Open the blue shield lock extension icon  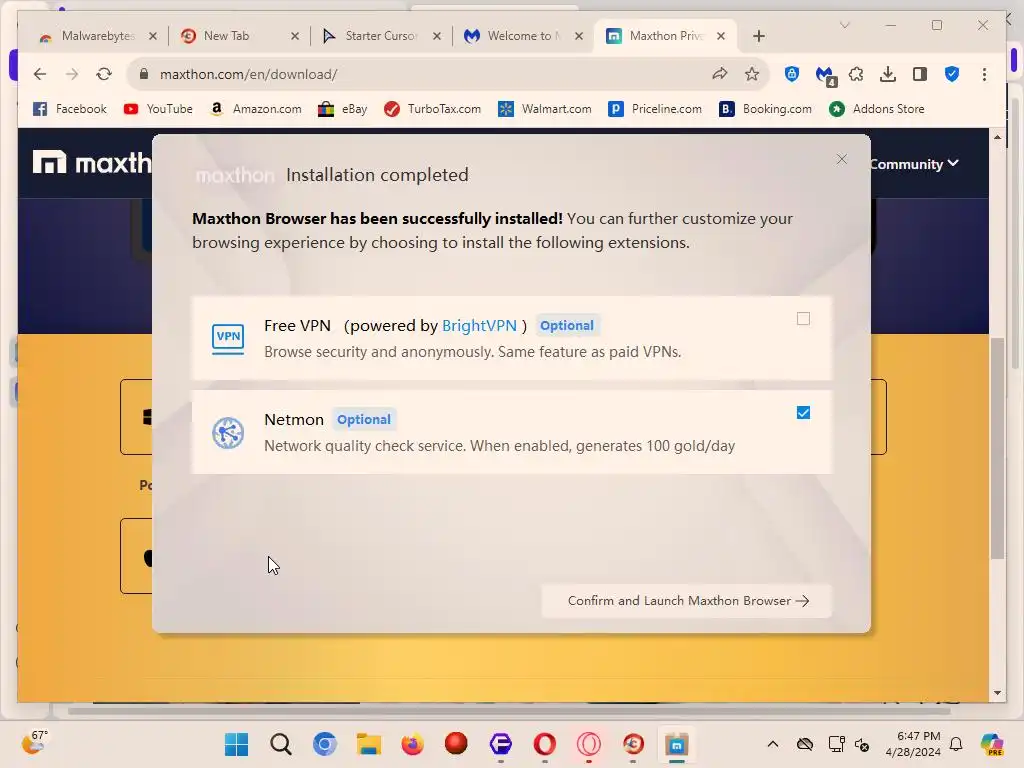tap(792, 74)
